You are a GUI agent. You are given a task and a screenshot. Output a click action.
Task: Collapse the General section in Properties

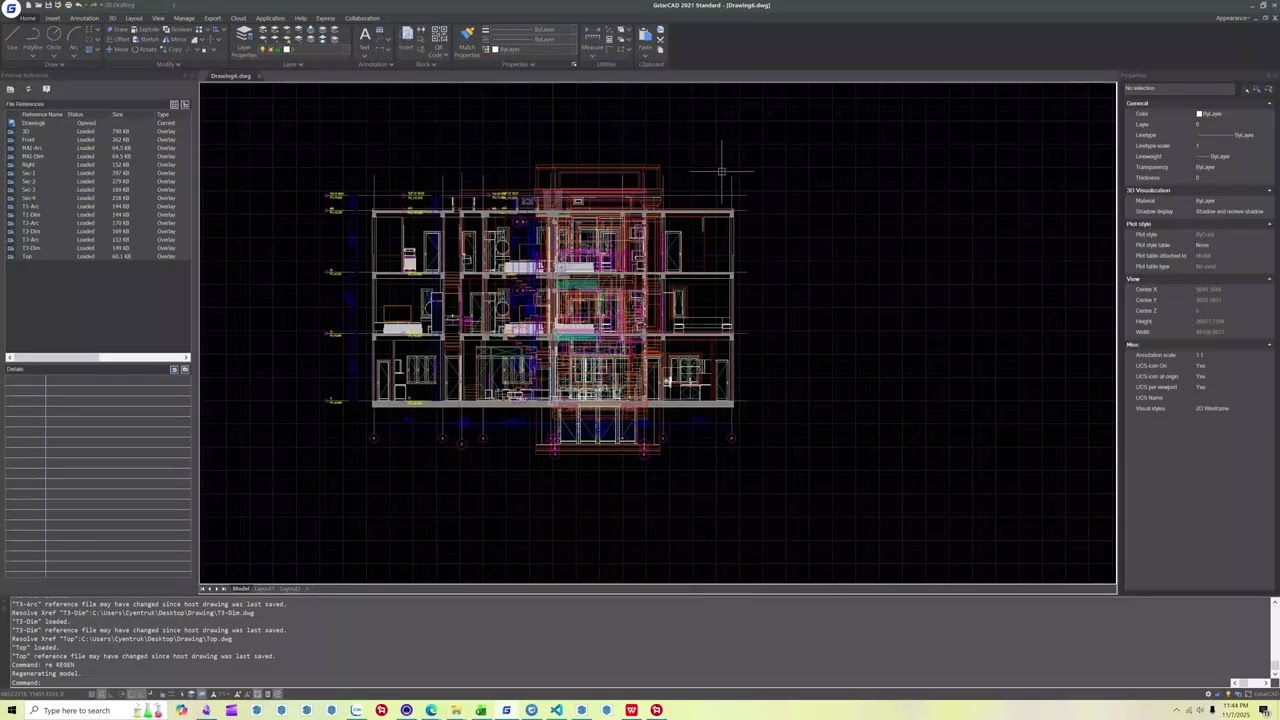(1270, 103)
